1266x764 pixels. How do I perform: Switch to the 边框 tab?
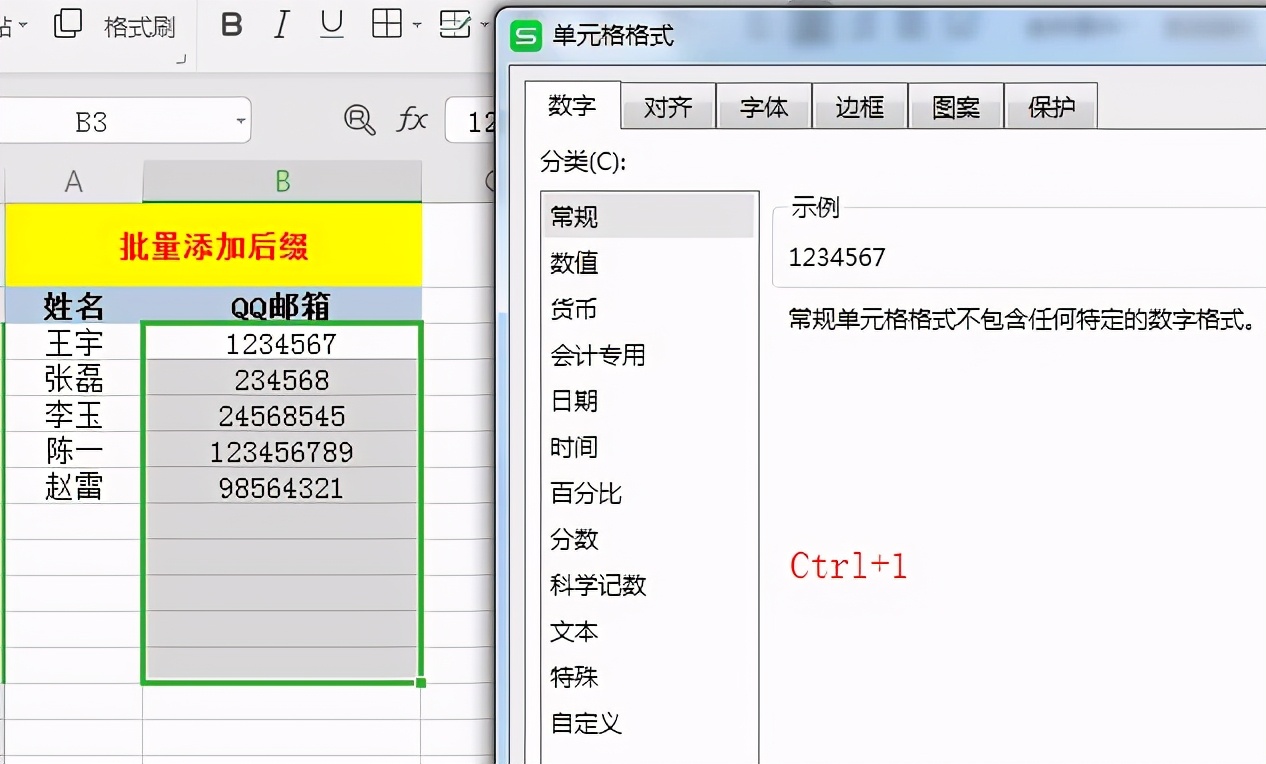point(860,107)
